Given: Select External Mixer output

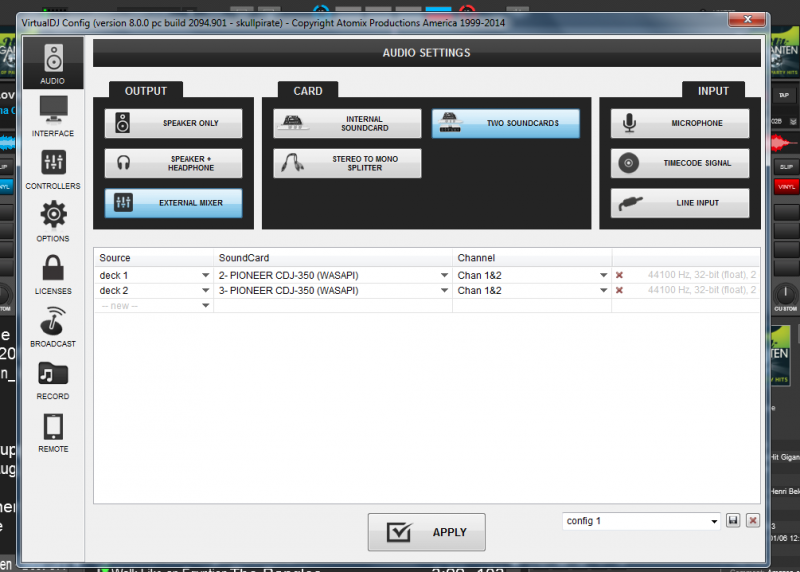Looking at the screenshot, I should point(173,203).
